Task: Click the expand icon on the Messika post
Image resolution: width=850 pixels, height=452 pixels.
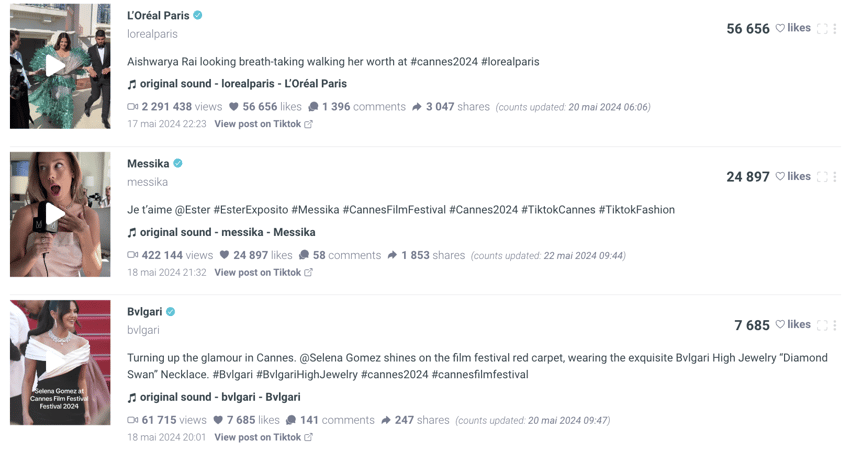Action: (822, 177)
